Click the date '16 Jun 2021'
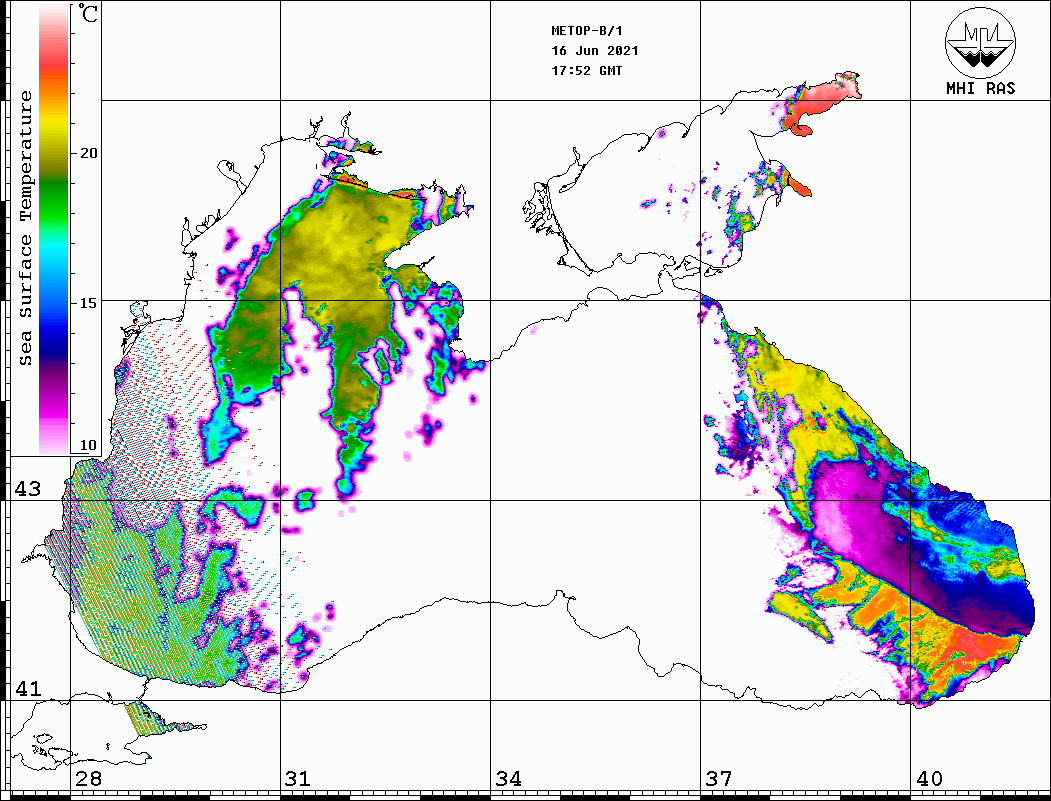 595,51
